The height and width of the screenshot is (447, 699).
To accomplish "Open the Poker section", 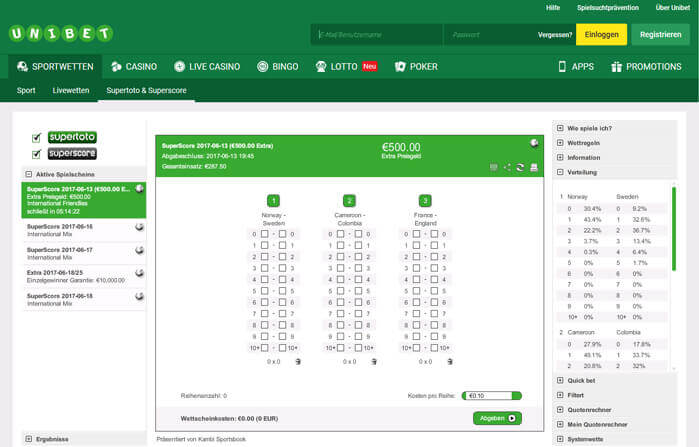I will click(x=416, y=67).
